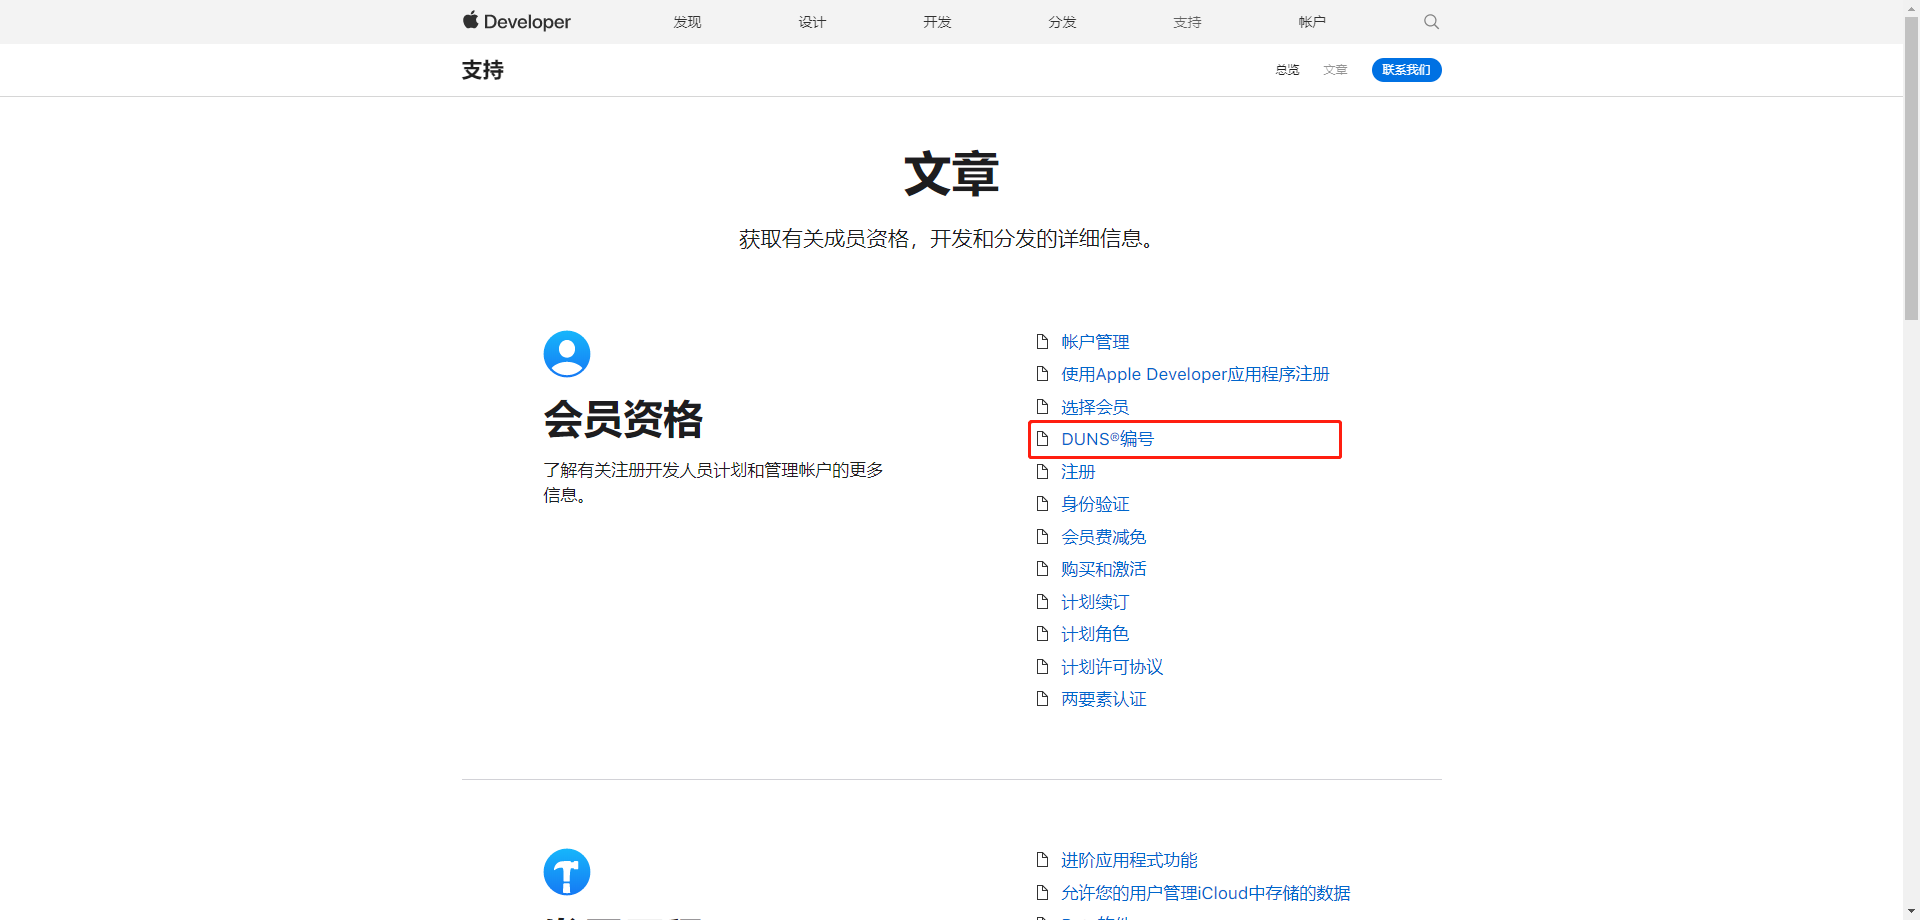The width and height of the screenshot is (1920, 920).
Task: Click document icon beside 注册
Action: click(1042, 471)
